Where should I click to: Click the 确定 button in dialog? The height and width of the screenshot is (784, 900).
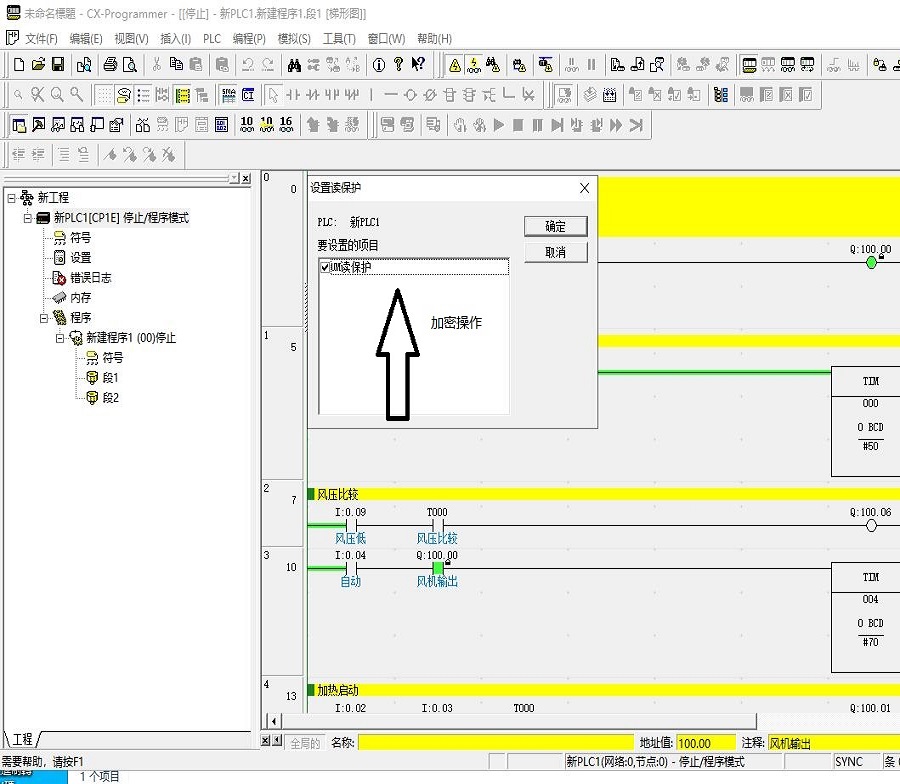pos(555,226)
